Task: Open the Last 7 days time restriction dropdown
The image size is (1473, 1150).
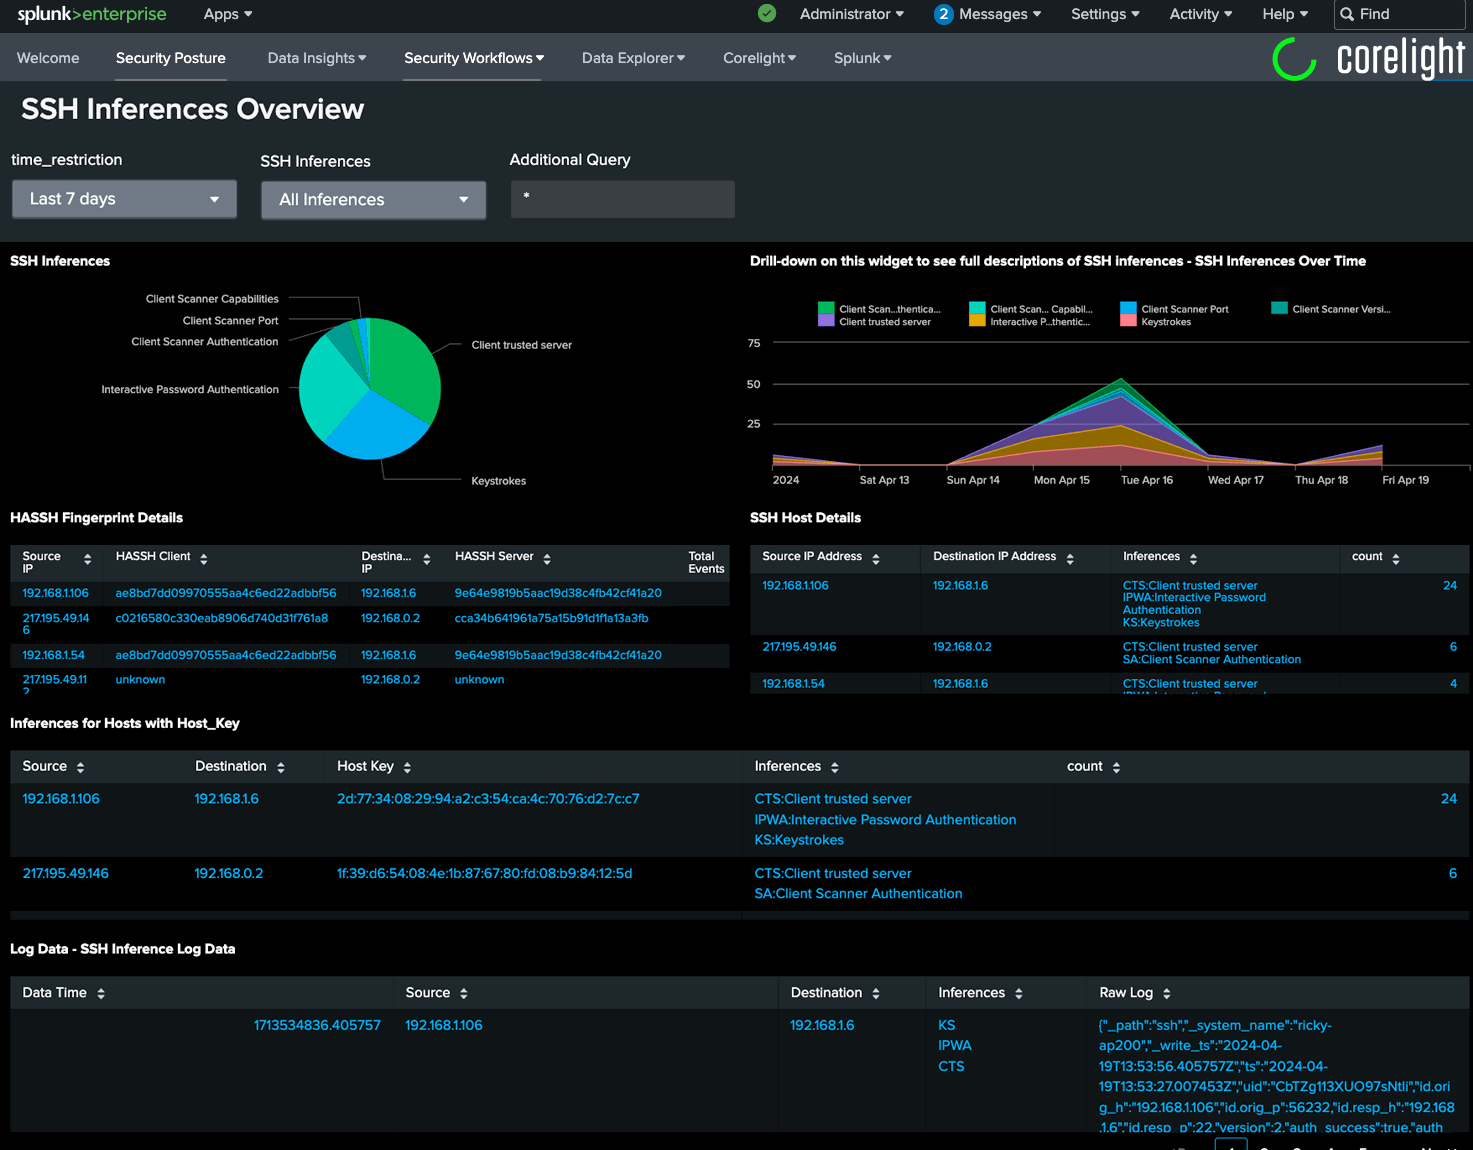Action: tap(123, 198)
